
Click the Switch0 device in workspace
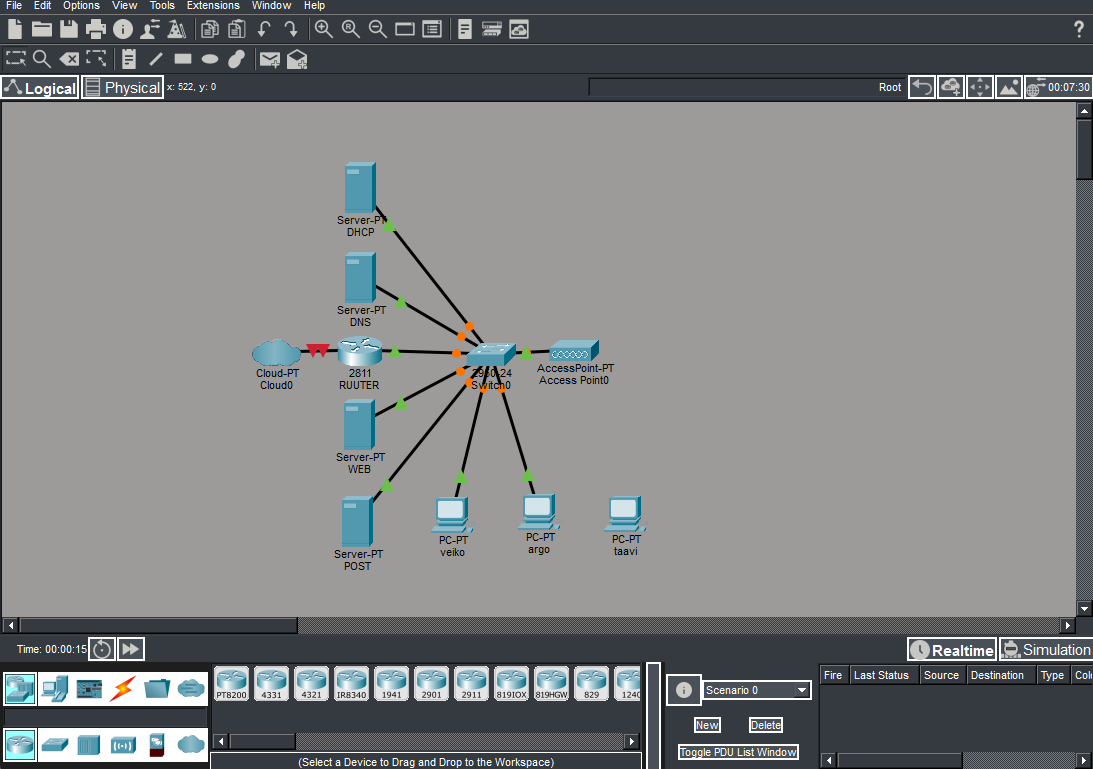tap(491, 355)
